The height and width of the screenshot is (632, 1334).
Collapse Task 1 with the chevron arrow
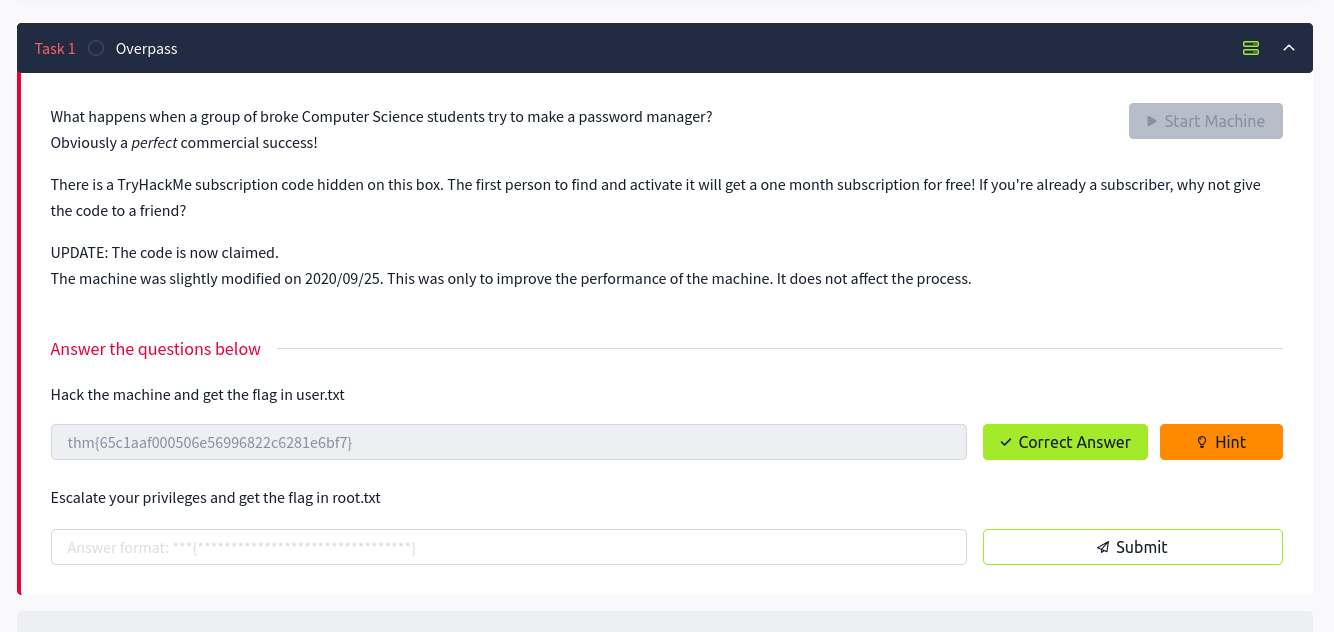(x=1289, y=48)
